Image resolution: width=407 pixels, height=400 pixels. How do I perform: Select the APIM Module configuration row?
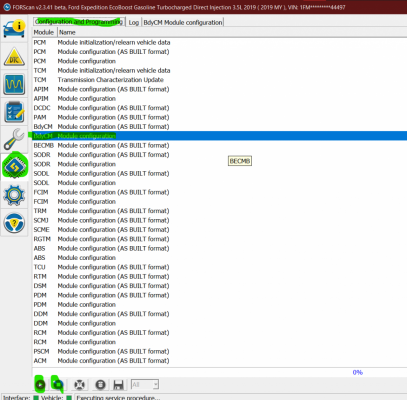[x=219, y=98]
